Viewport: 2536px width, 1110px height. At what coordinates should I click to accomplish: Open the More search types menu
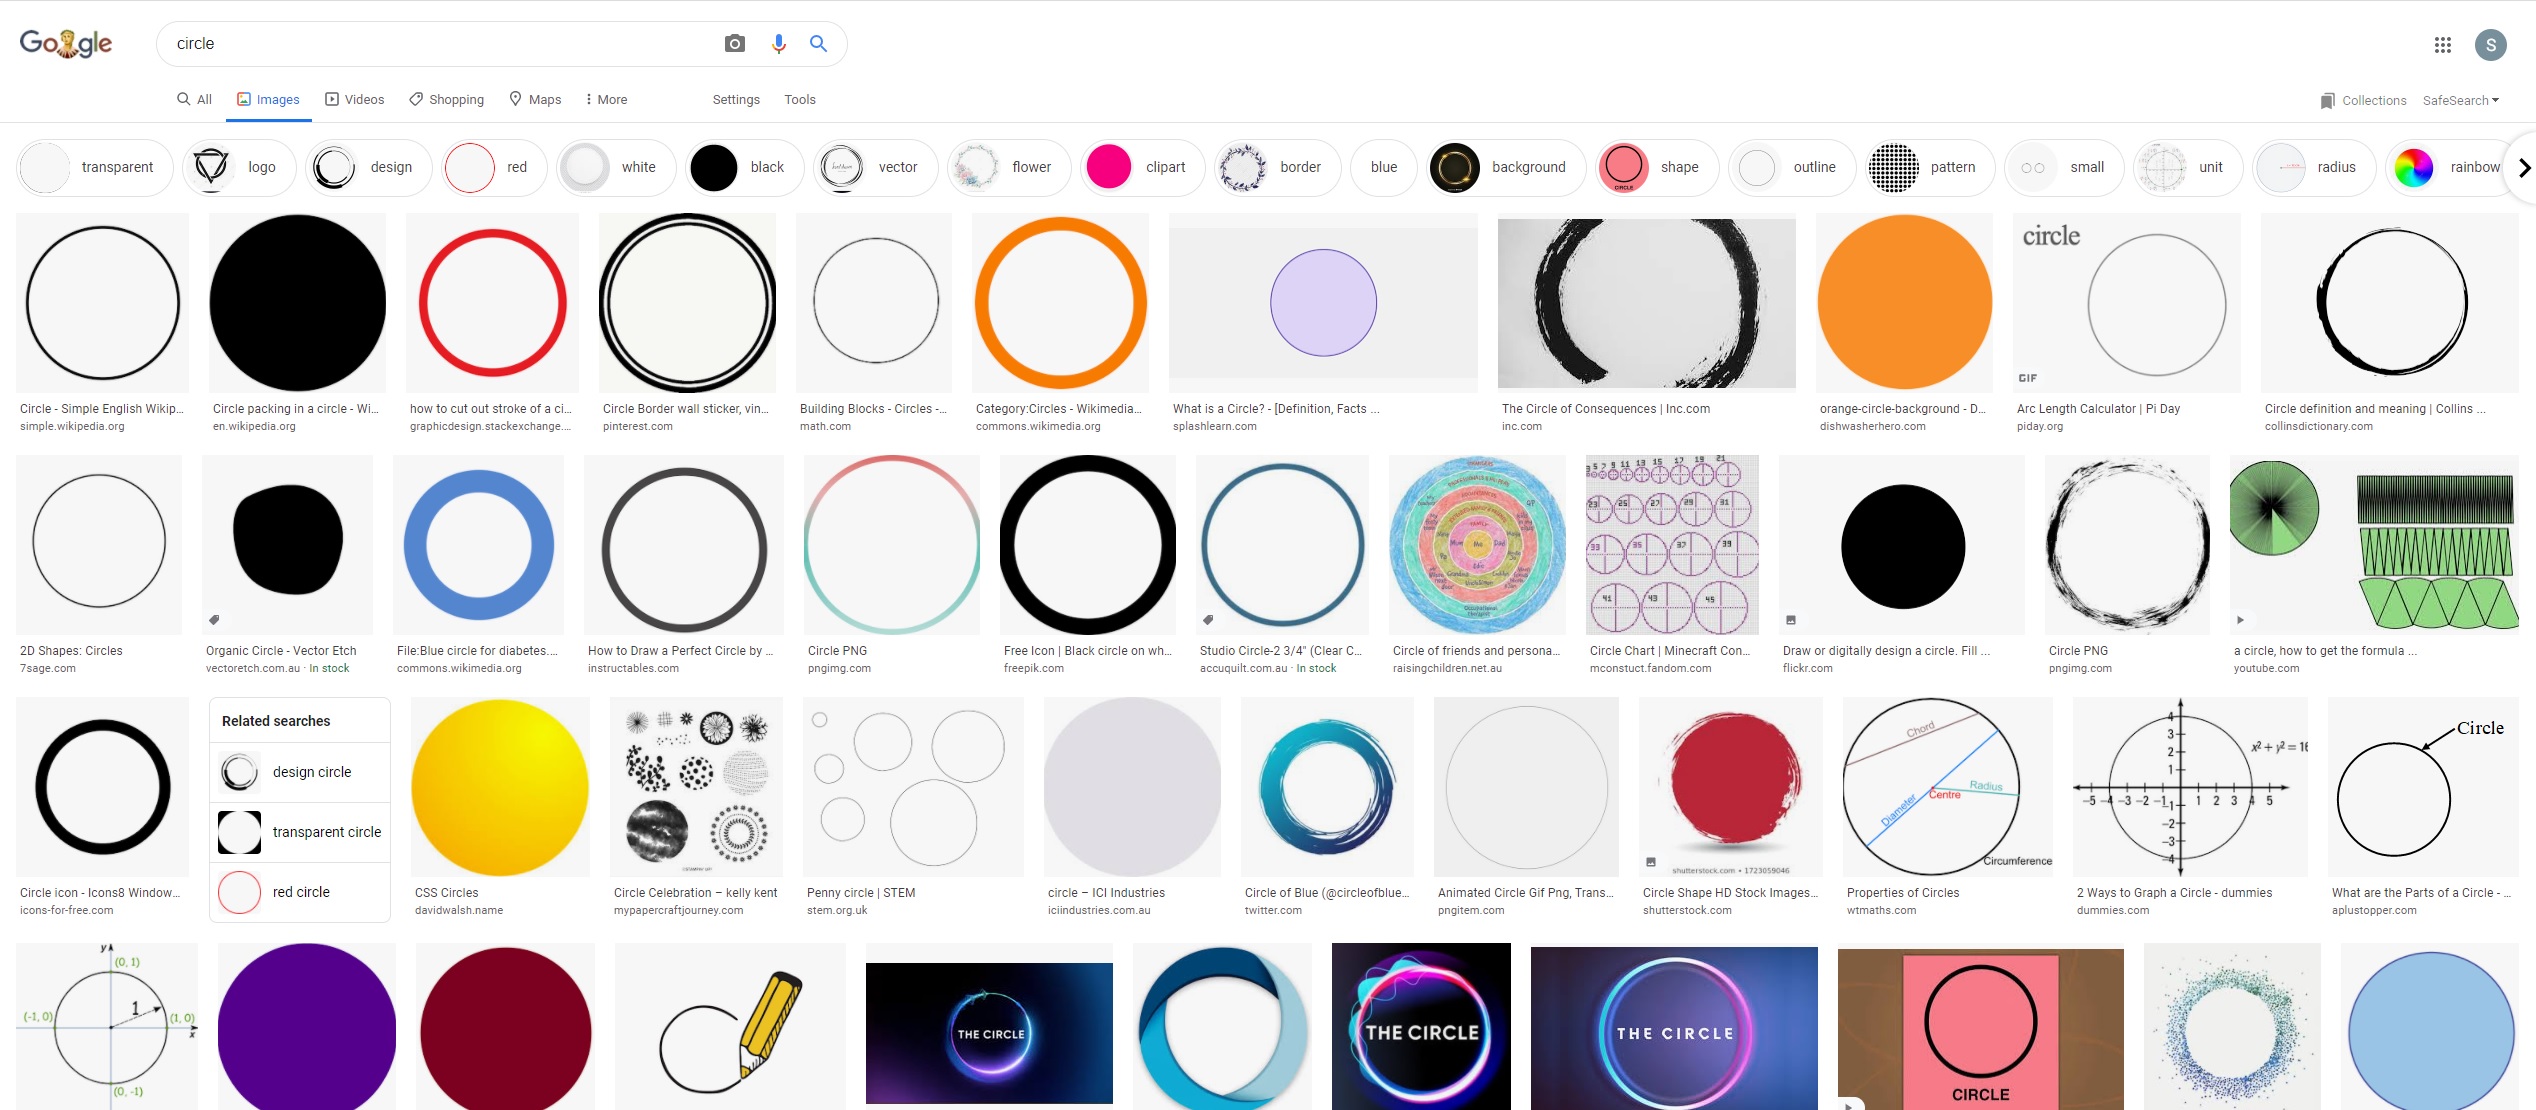606,100
